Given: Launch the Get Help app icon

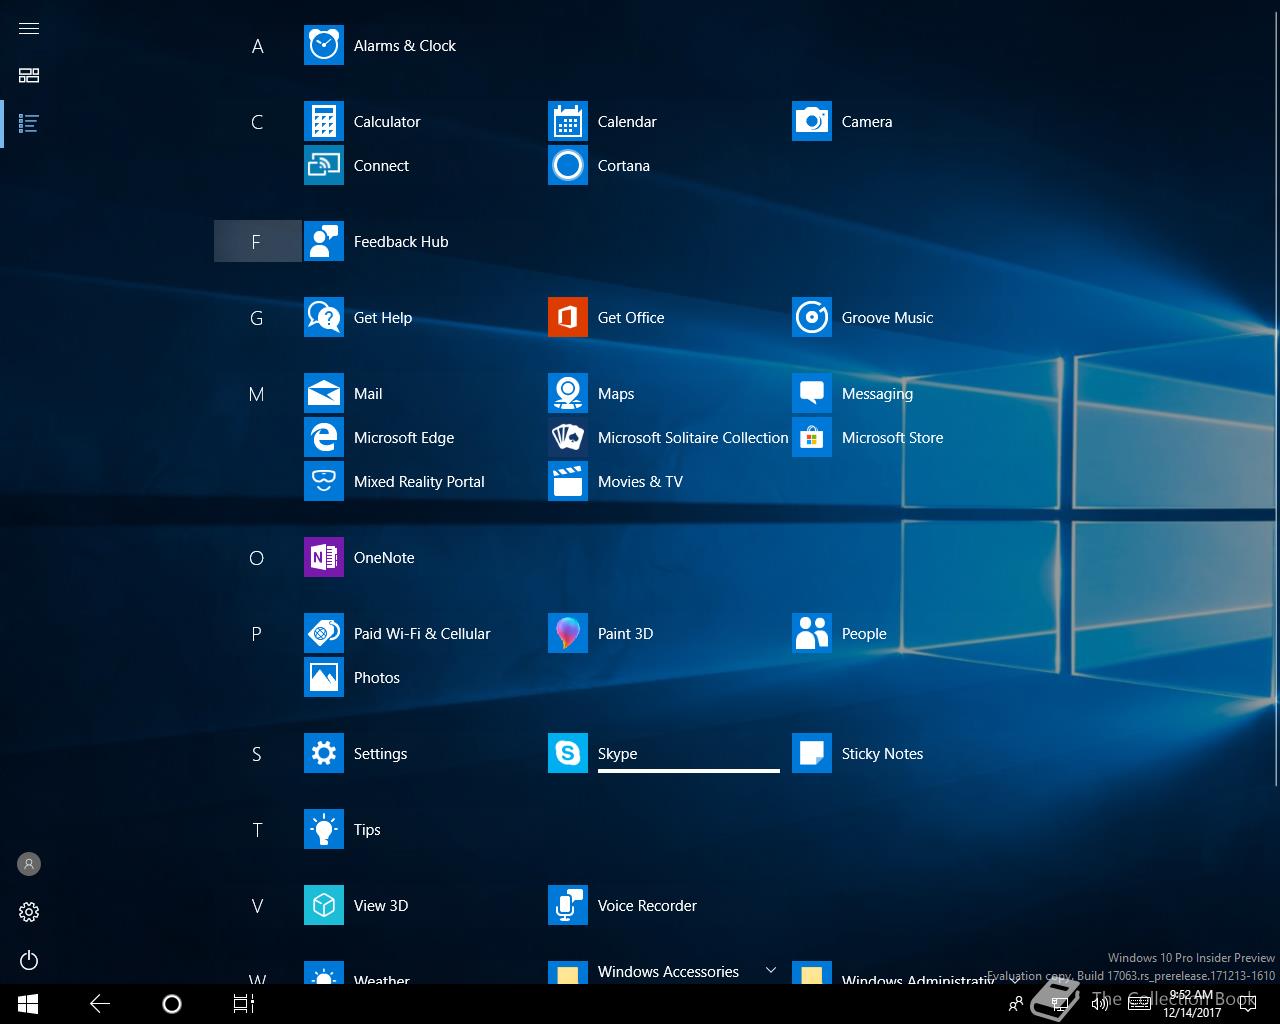Looking at the screenshot, I should (x=324, y=318).
